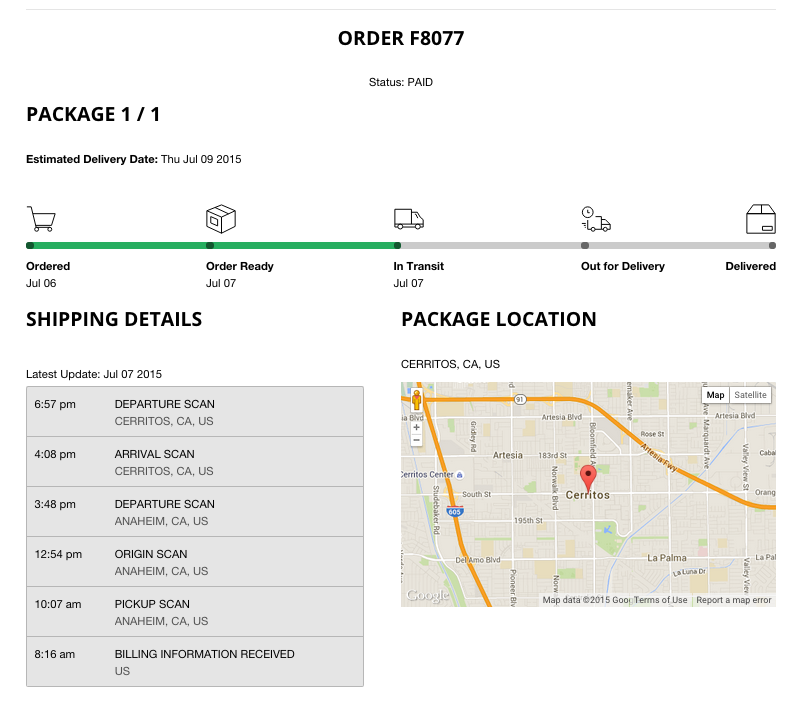
Task: Click Report a map error link
Action: [x=733, y=600]
